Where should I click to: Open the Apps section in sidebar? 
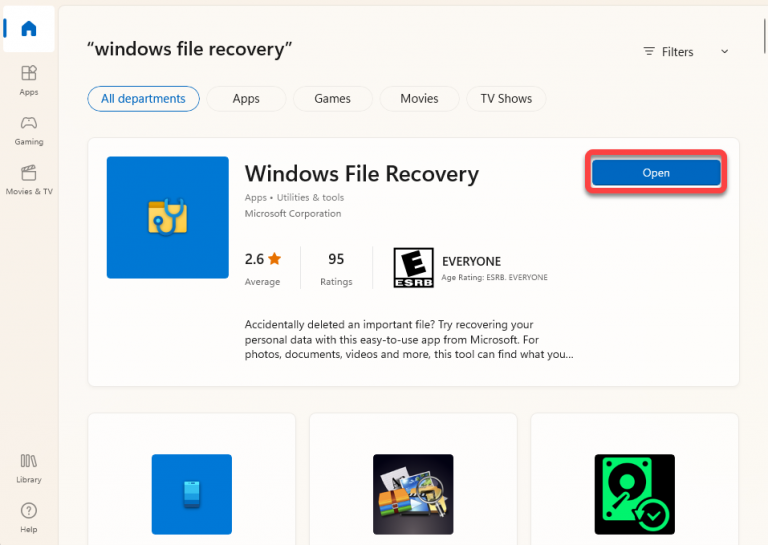[x=29, y=80]
